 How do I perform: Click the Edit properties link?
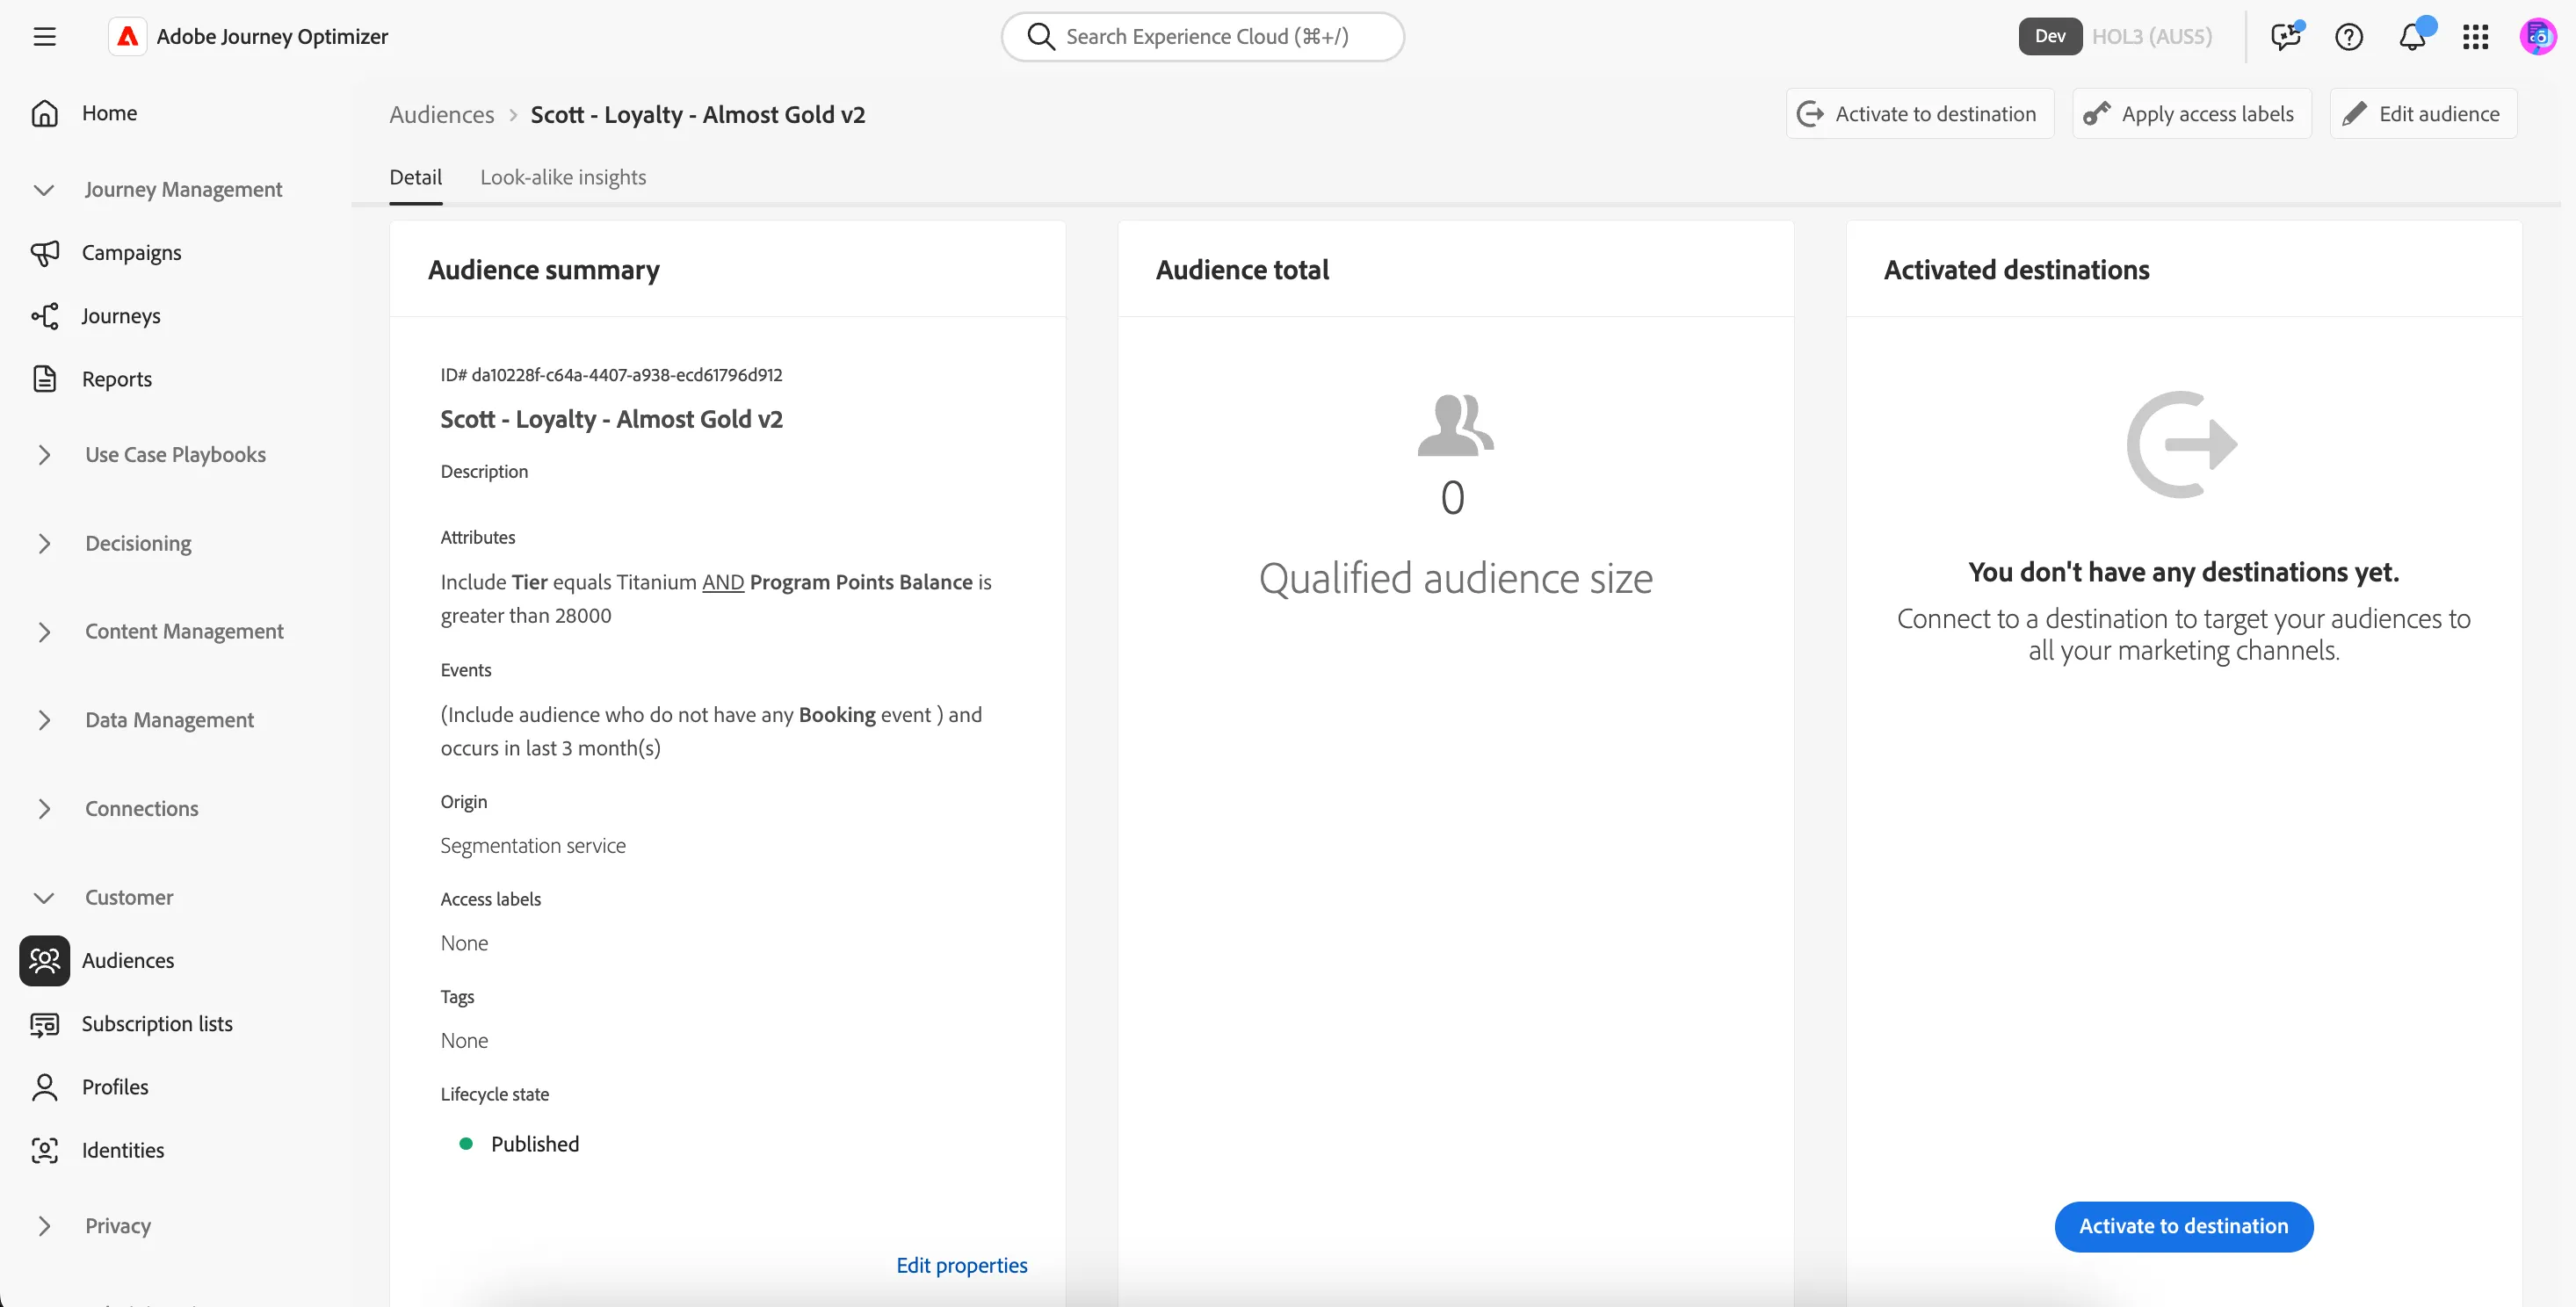[961, 1266]
